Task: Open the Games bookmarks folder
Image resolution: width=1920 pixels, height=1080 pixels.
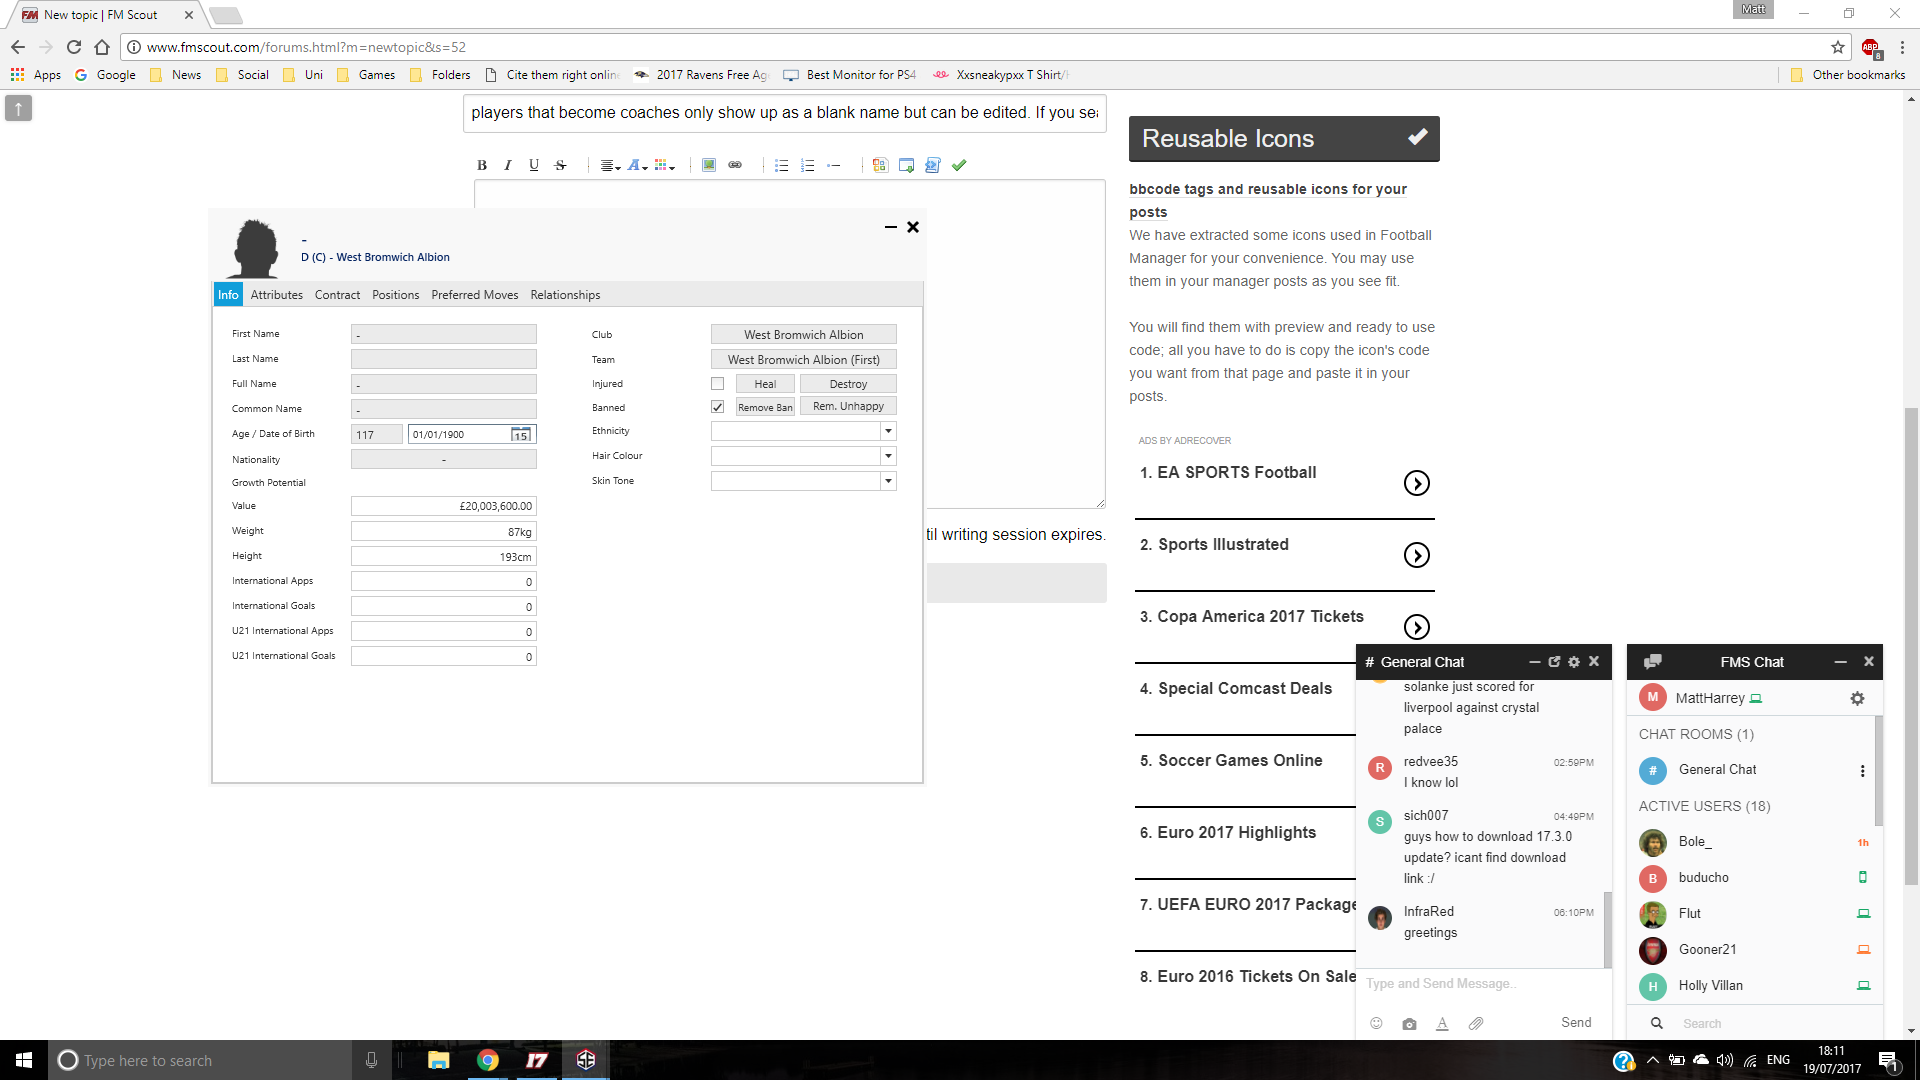Action: [x=366, y=75]
